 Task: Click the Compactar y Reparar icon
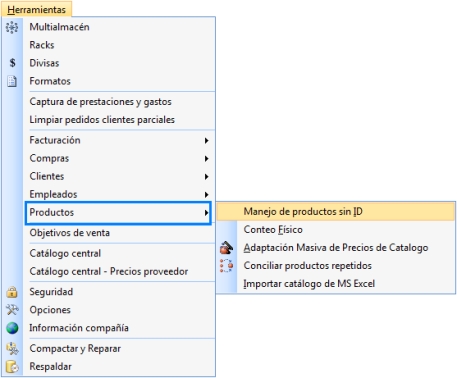[x=12, y=348]
